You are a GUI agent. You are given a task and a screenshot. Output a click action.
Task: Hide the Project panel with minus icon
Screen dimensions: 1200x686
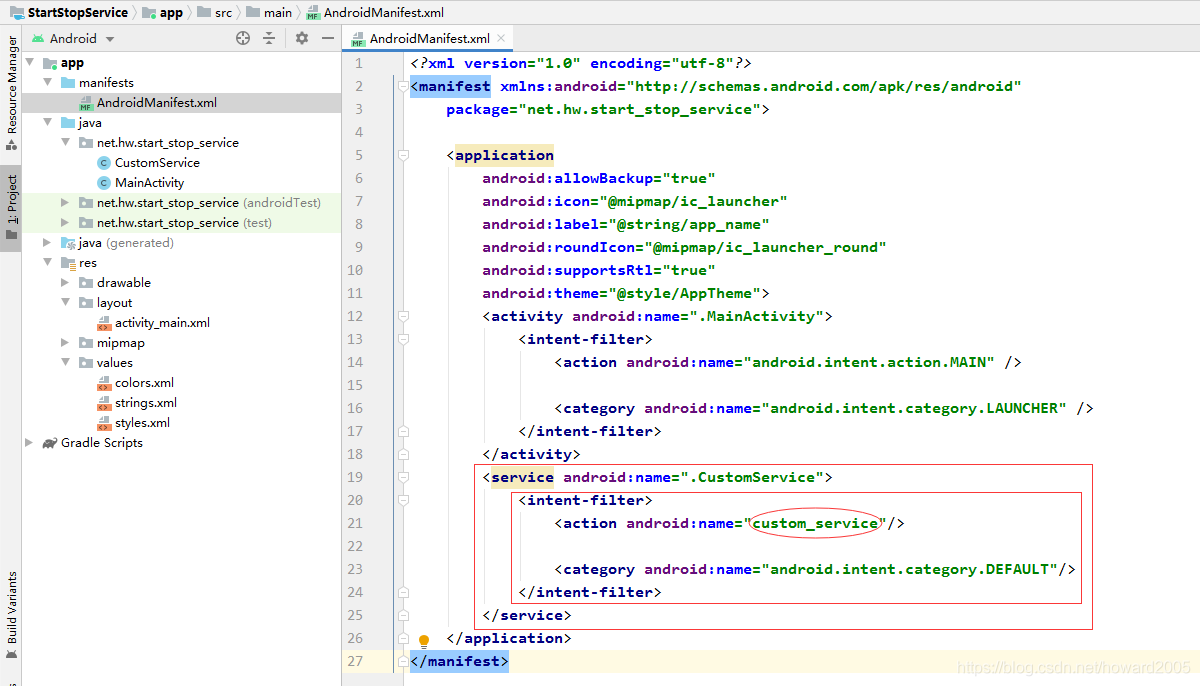click(x=328, y=38)
